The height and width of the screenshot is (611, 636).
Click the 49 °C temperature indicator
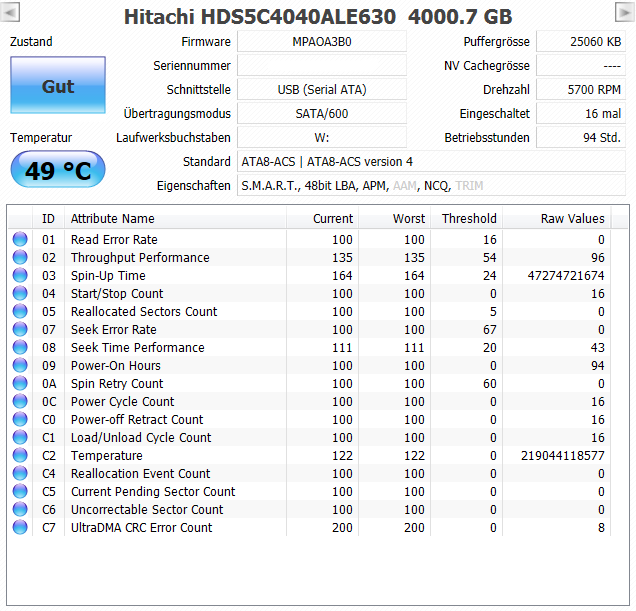tap(58, 170)
